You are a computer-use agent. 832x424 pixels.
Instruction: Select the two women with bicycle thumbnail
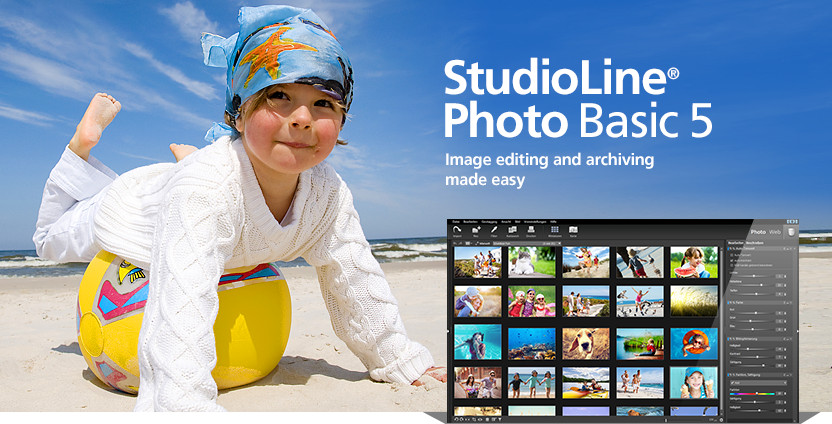[478, 383]
